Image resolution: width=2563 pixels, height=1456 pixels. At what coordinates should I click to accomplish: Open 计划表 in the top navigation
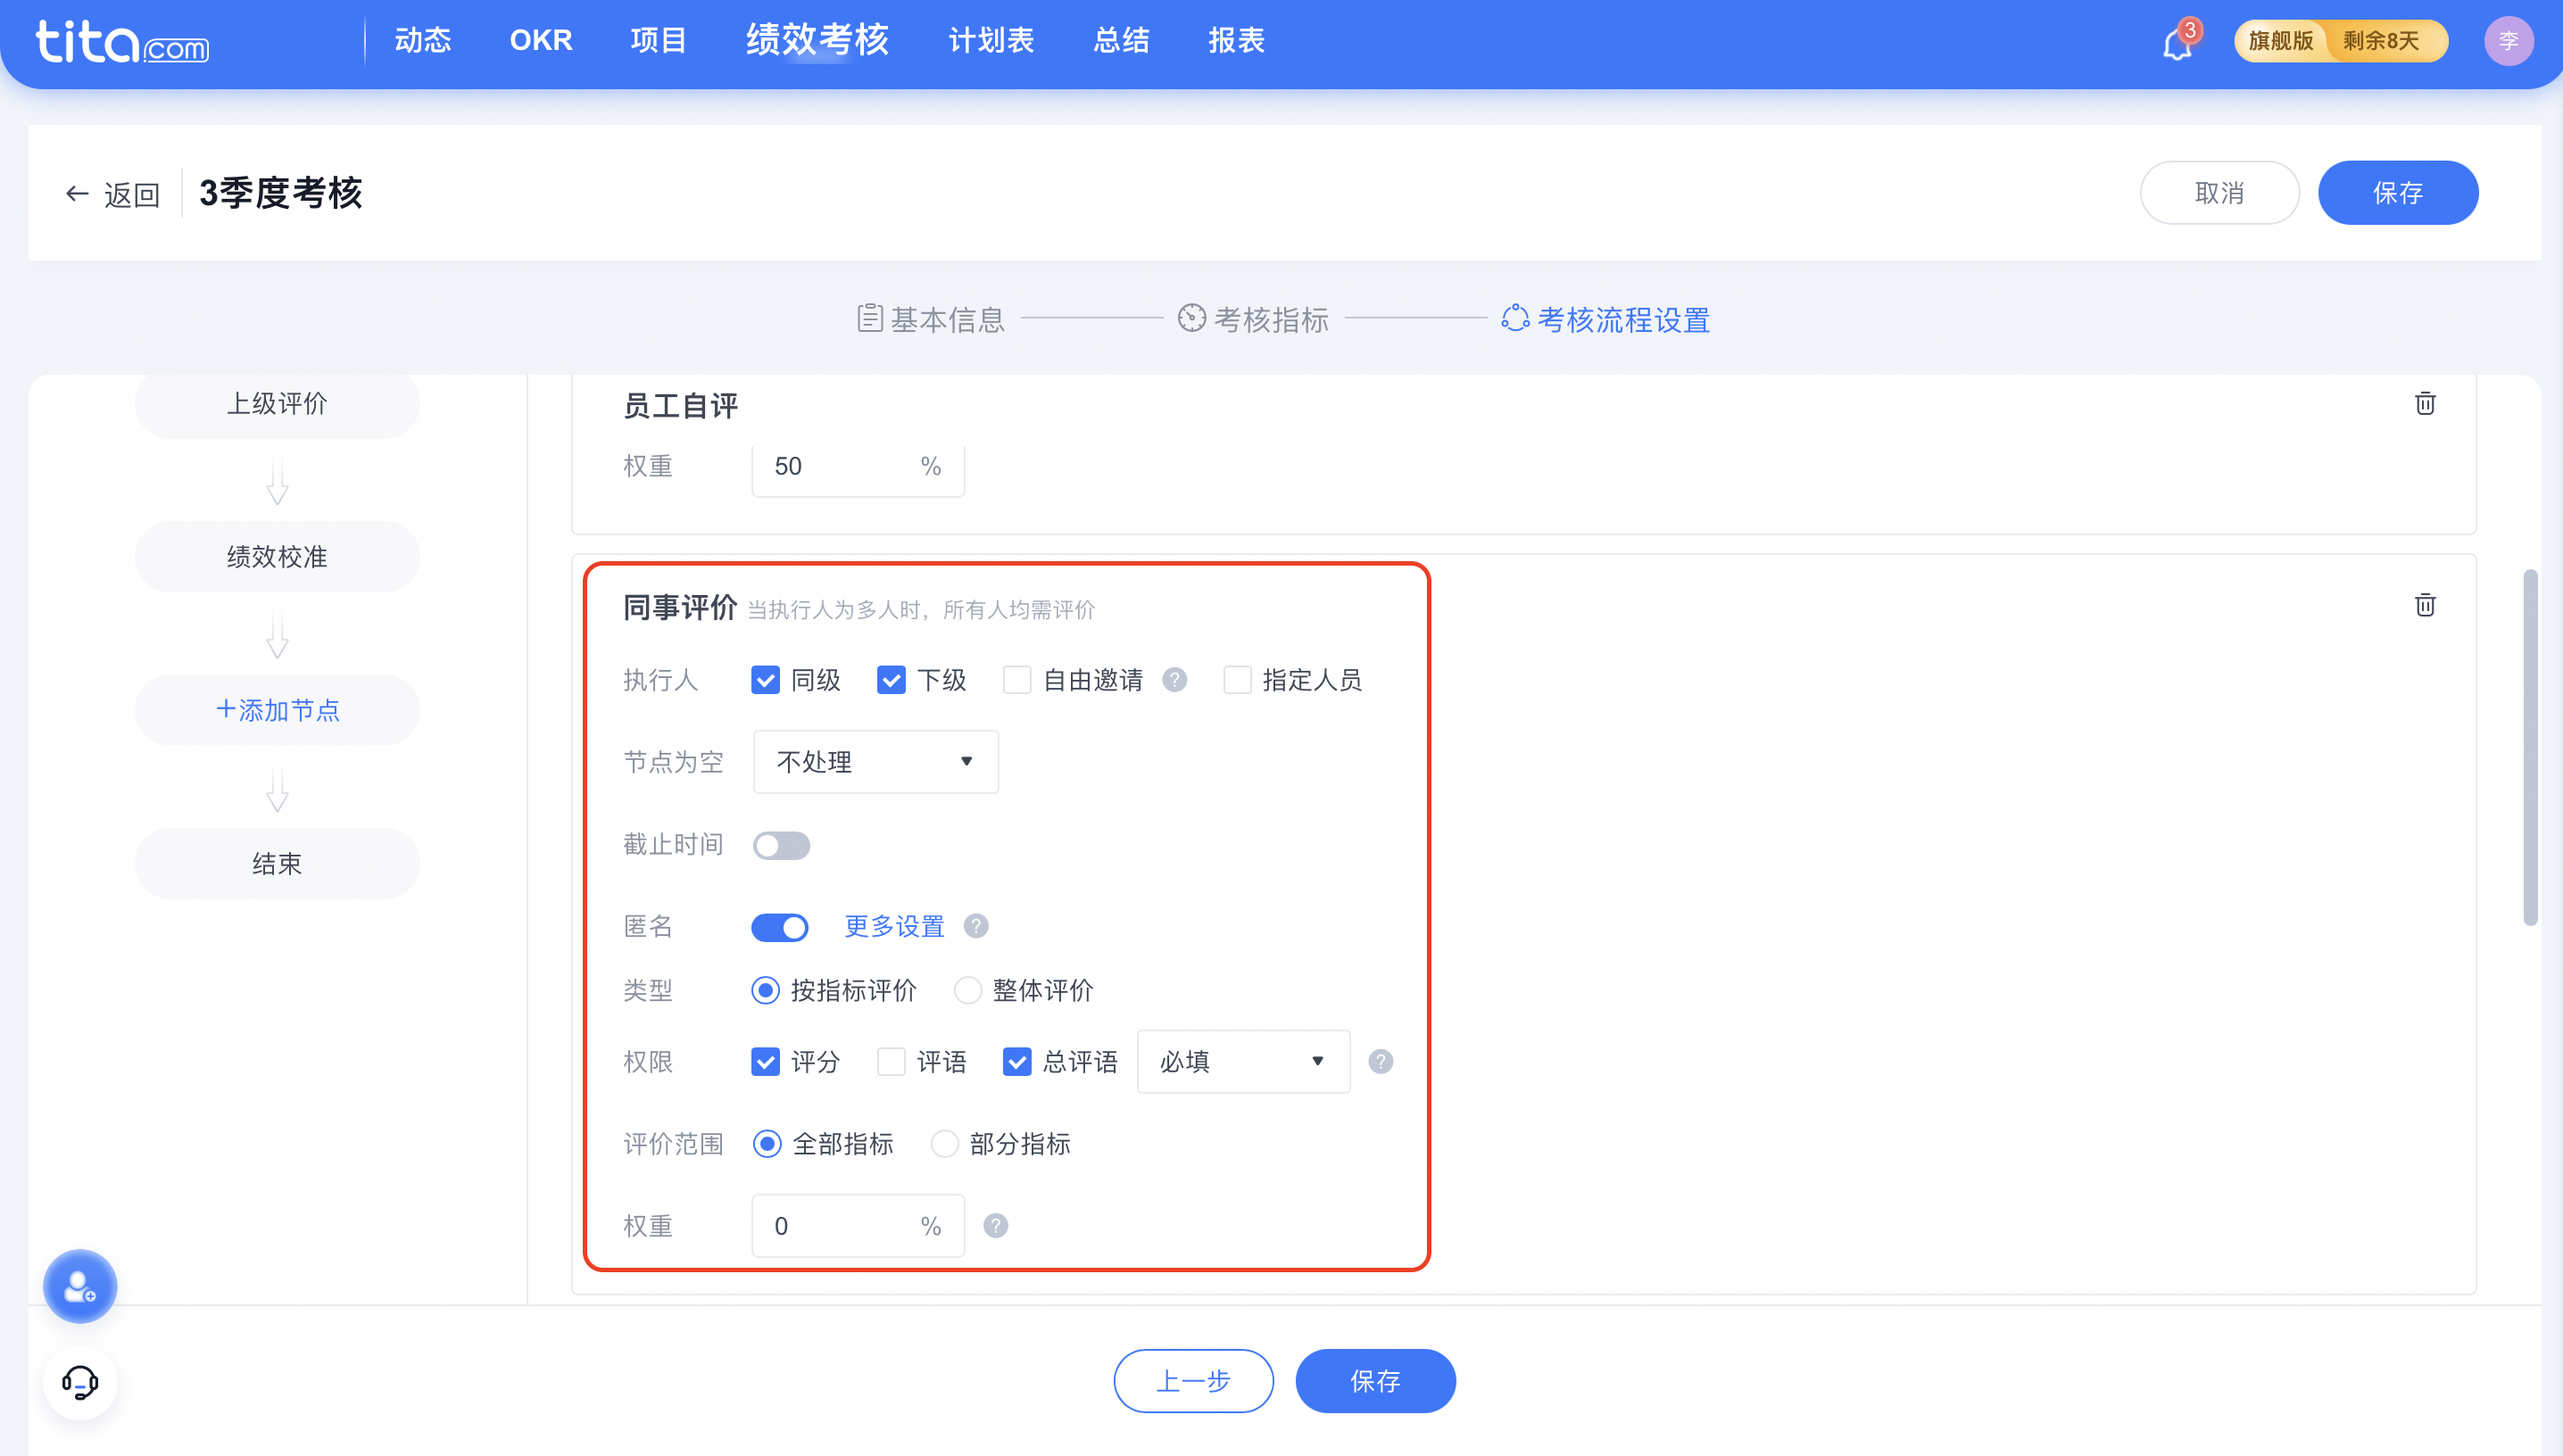(x=991, y=41)
